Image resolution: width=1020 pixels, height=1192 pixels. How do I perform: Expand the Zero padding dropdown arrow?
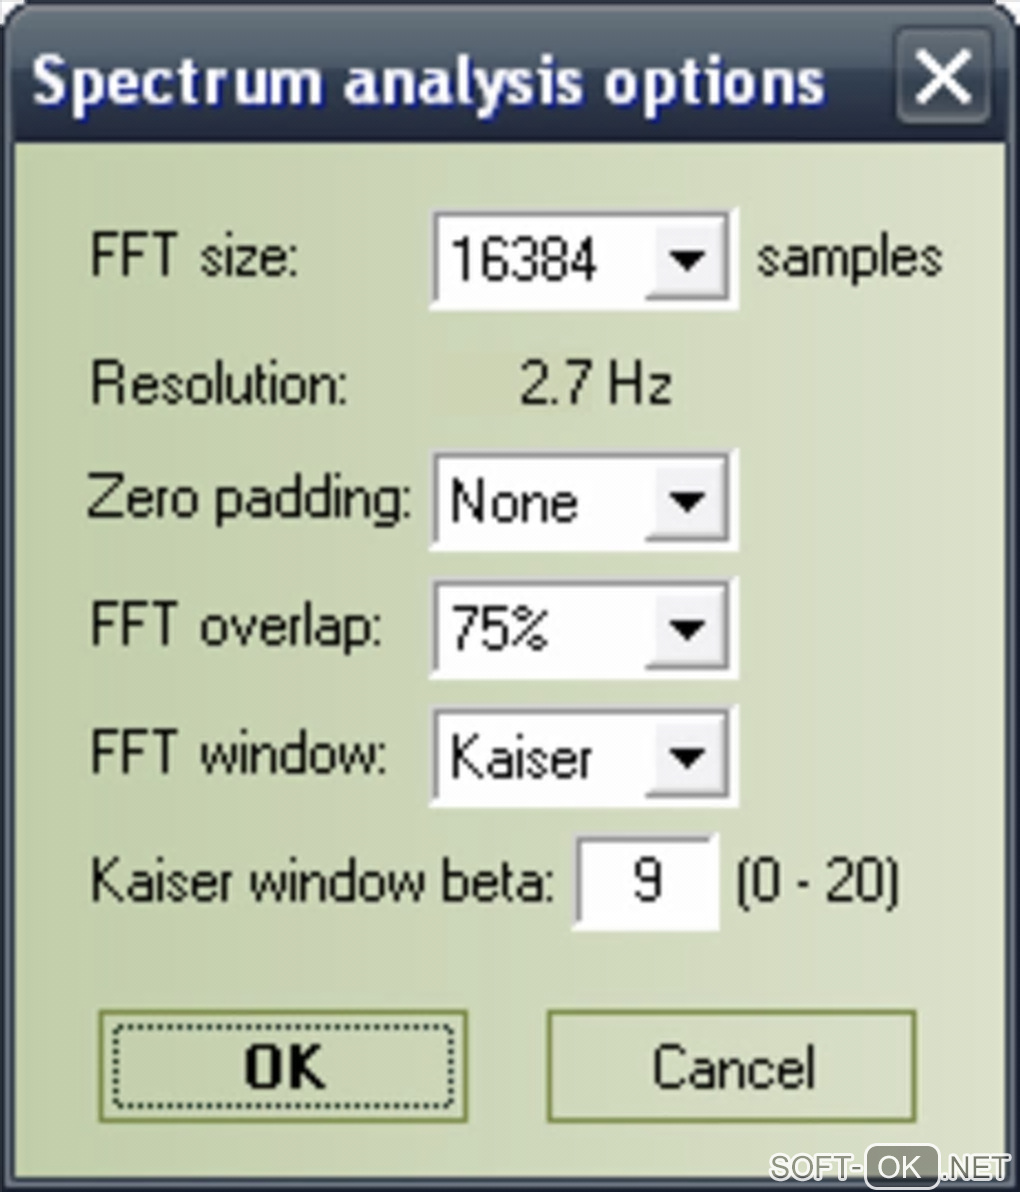point(685,500)
